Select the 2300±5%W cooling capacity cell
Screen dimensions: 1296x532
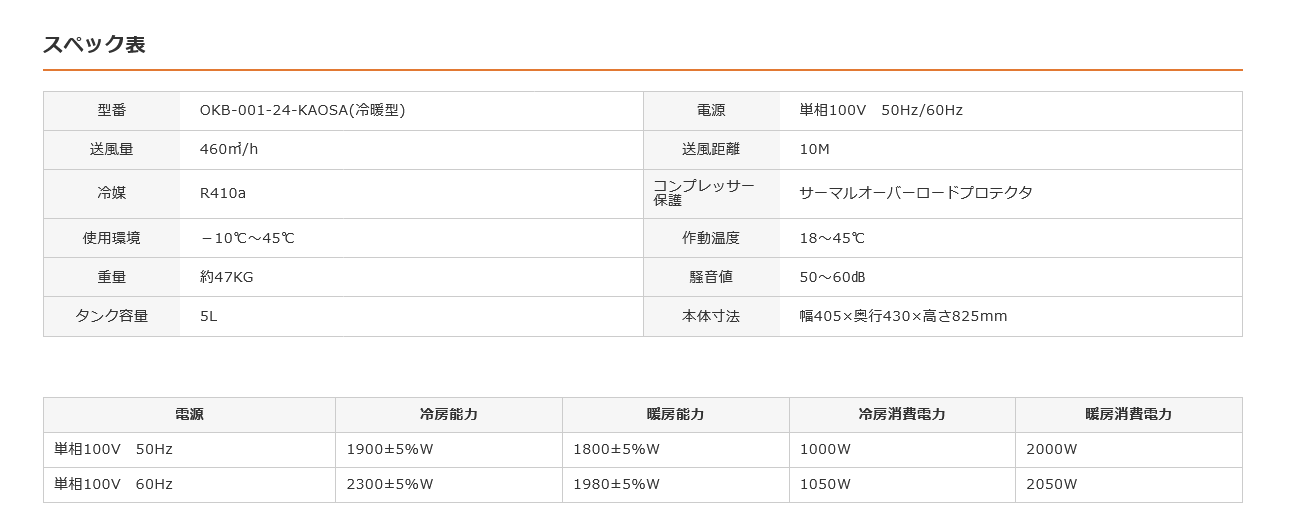coord(390,484)
